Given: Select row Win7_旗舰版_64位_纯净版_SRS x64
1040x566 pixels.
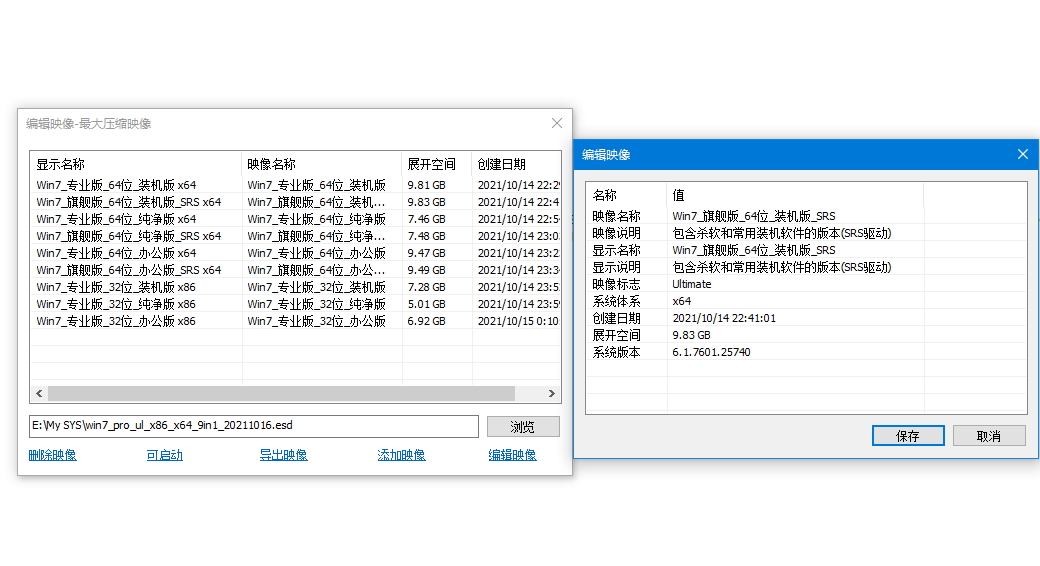Looking at the screenshot, I should pyautogui.click(x=295, y=236).
